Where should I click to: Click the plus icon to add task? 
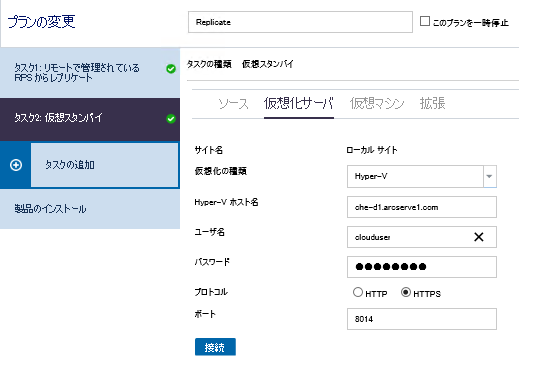click(16, 165)
